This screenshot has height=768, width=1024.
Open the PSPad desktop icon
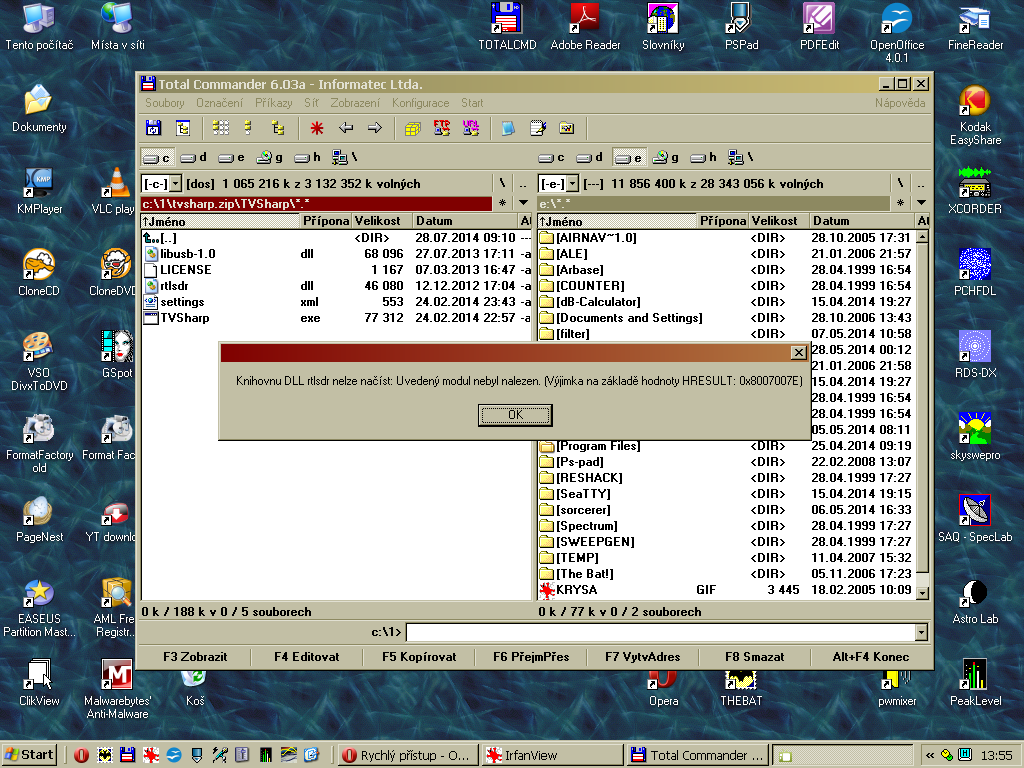[x=741, y=27]
